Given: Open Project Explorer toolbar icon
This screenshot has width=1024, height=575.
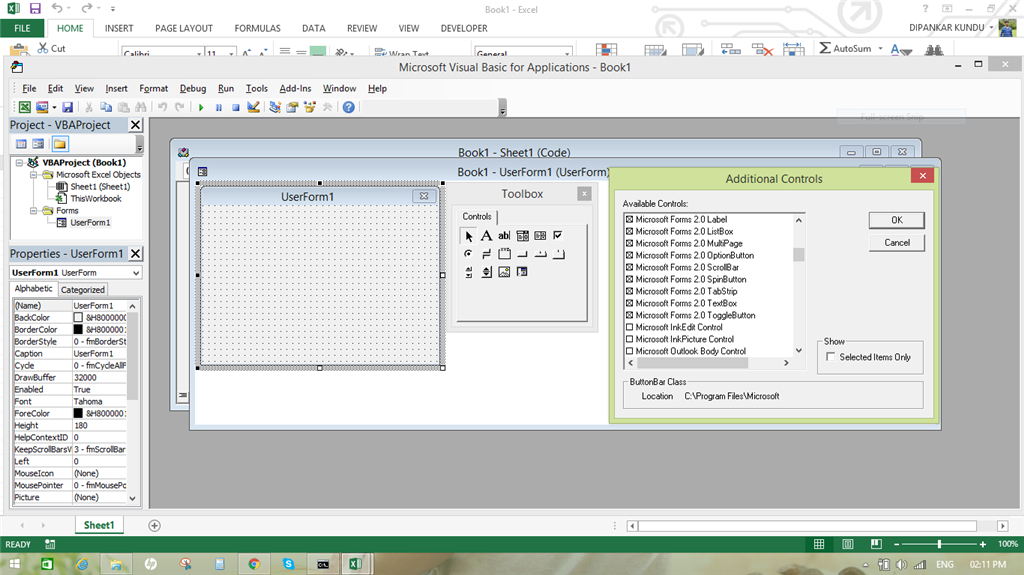Looking at the screenshot, I should (275, 107).
